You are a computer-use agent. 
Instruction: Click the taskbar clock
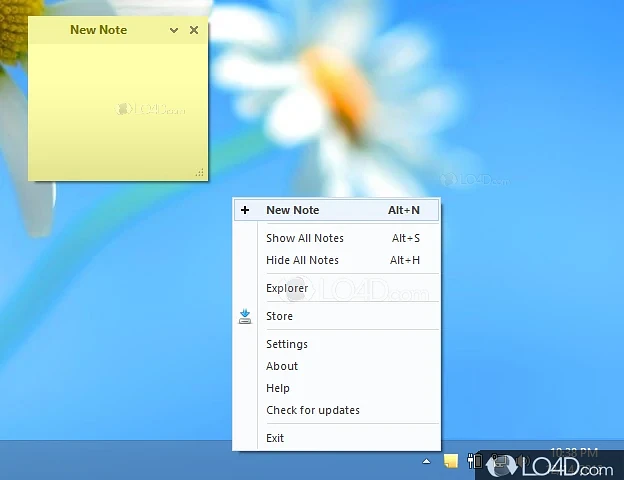(x=574, y=453)
